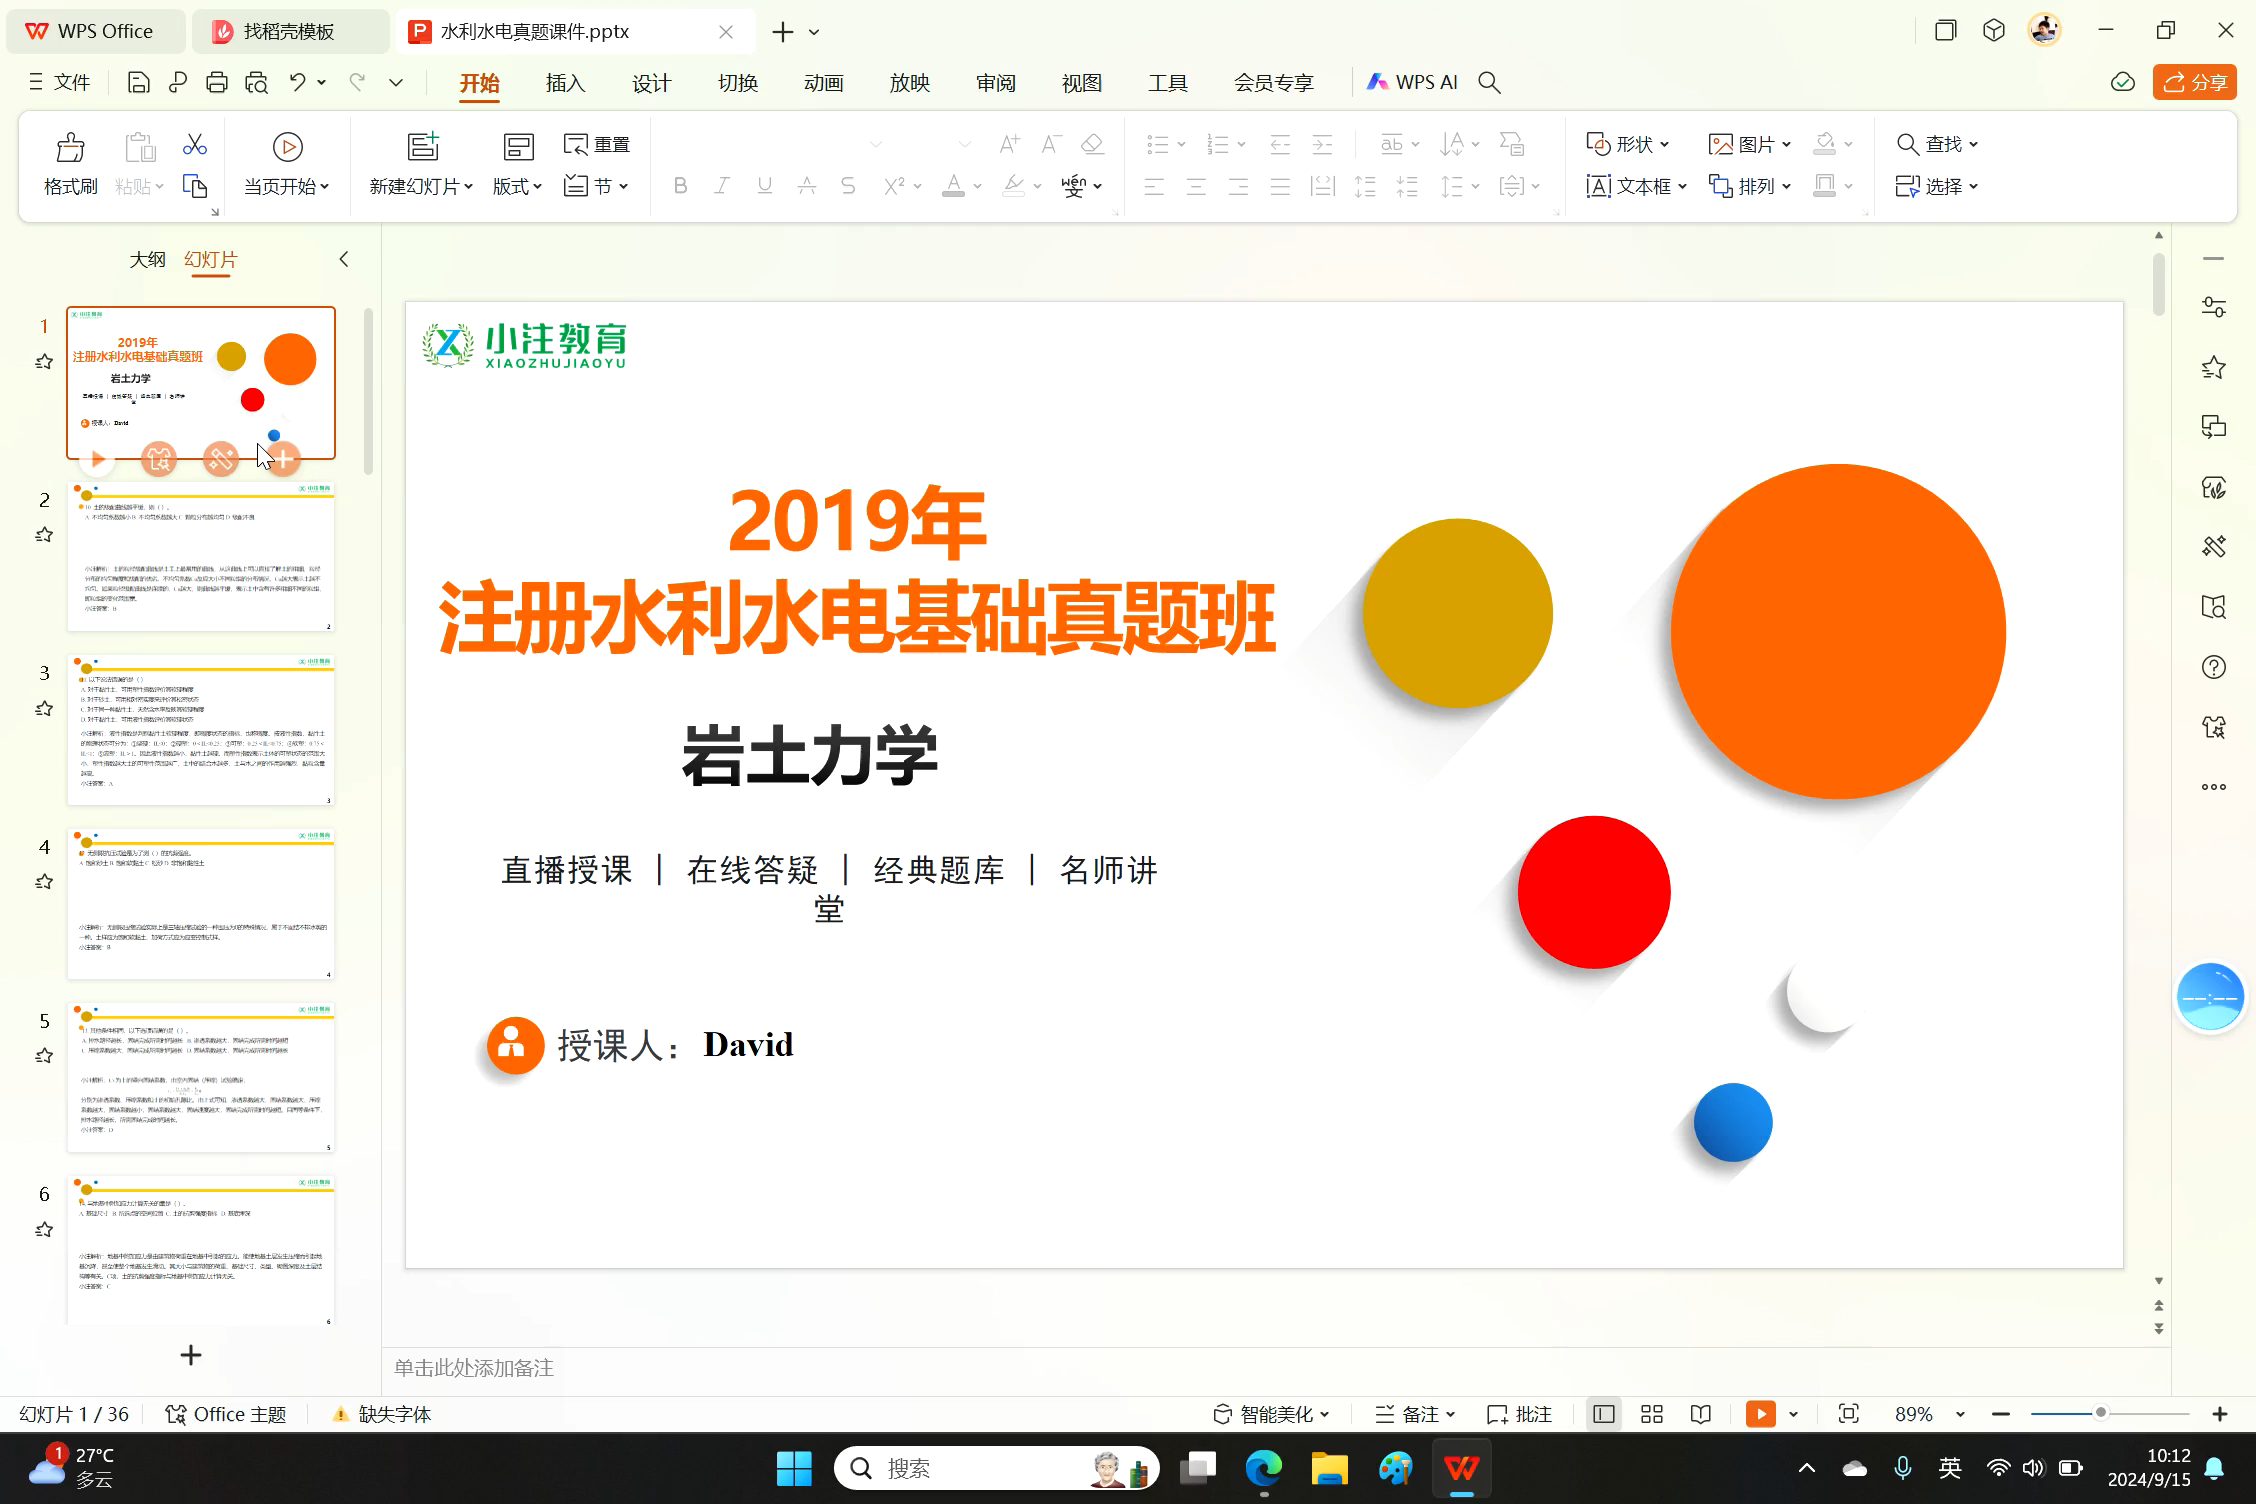Open the reading view book icon
The image size is (2256, 1504).
click(1700, 1414)
